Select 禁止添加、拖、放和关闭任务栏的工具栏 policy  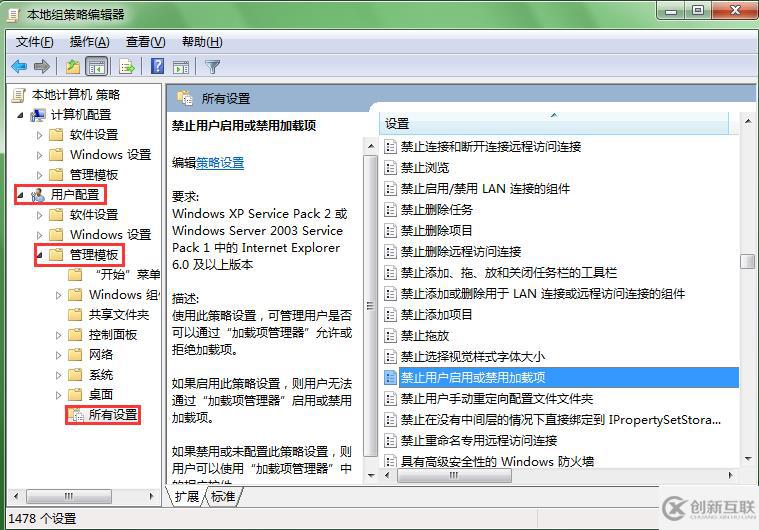click(x=509, y=273)
